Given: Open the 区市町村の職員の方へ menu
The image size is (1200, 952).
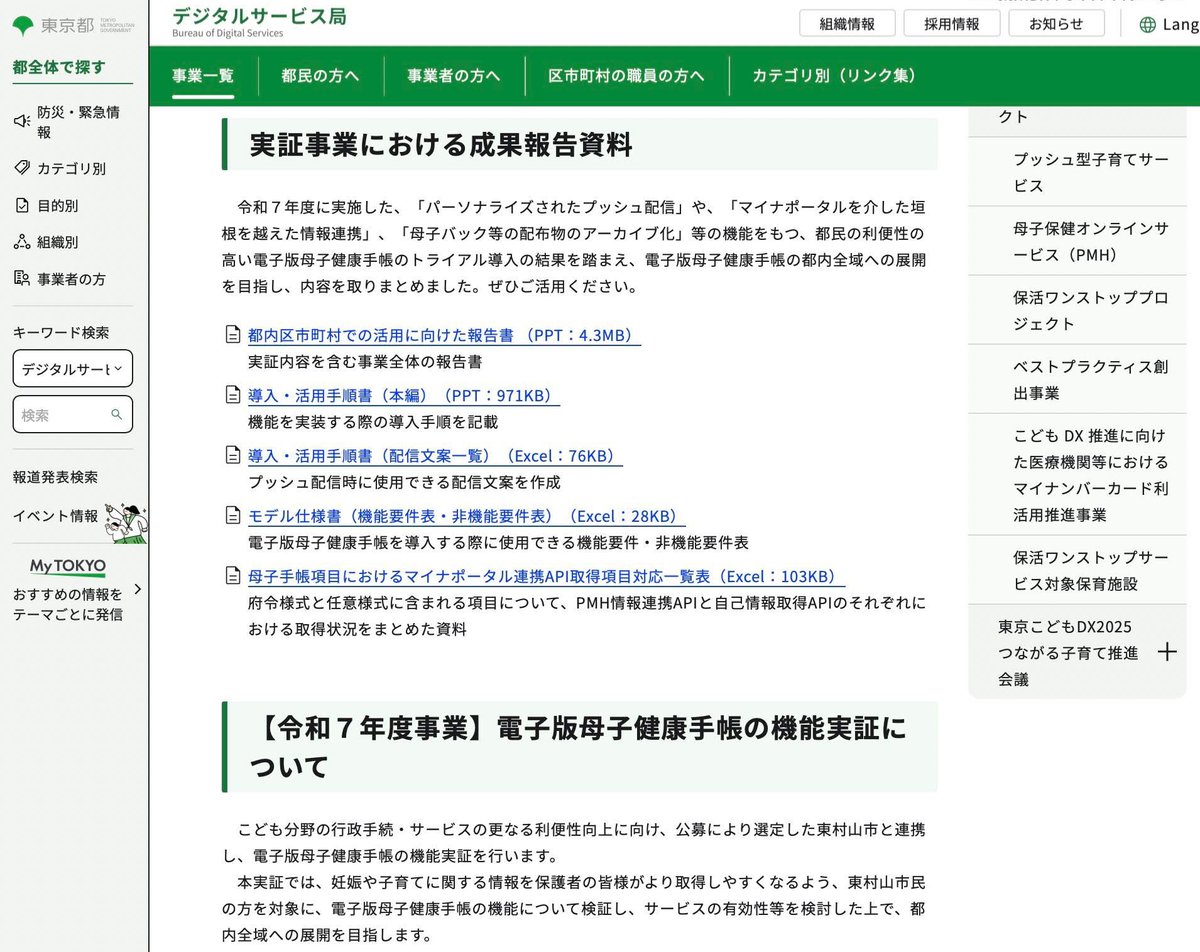Looking at the screenshot, I should (626, 76).
